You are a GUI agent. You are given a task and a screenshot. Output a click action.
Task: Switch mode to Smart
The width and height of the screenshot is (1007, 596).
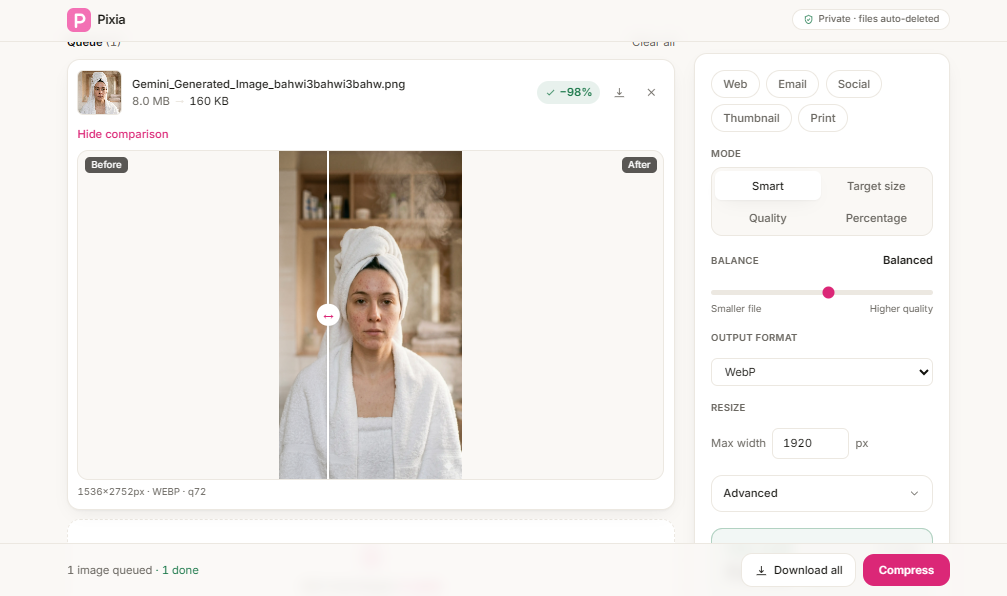(767, 186)
